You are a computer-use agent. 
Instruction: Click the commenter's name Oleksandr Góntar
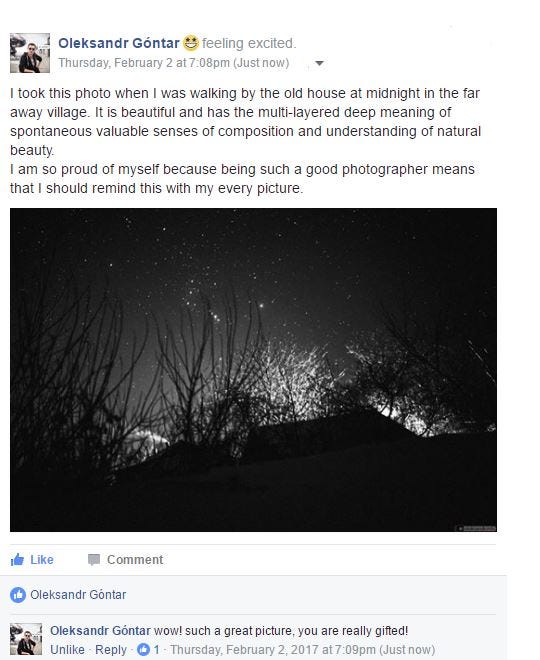[x=100, y=631]
